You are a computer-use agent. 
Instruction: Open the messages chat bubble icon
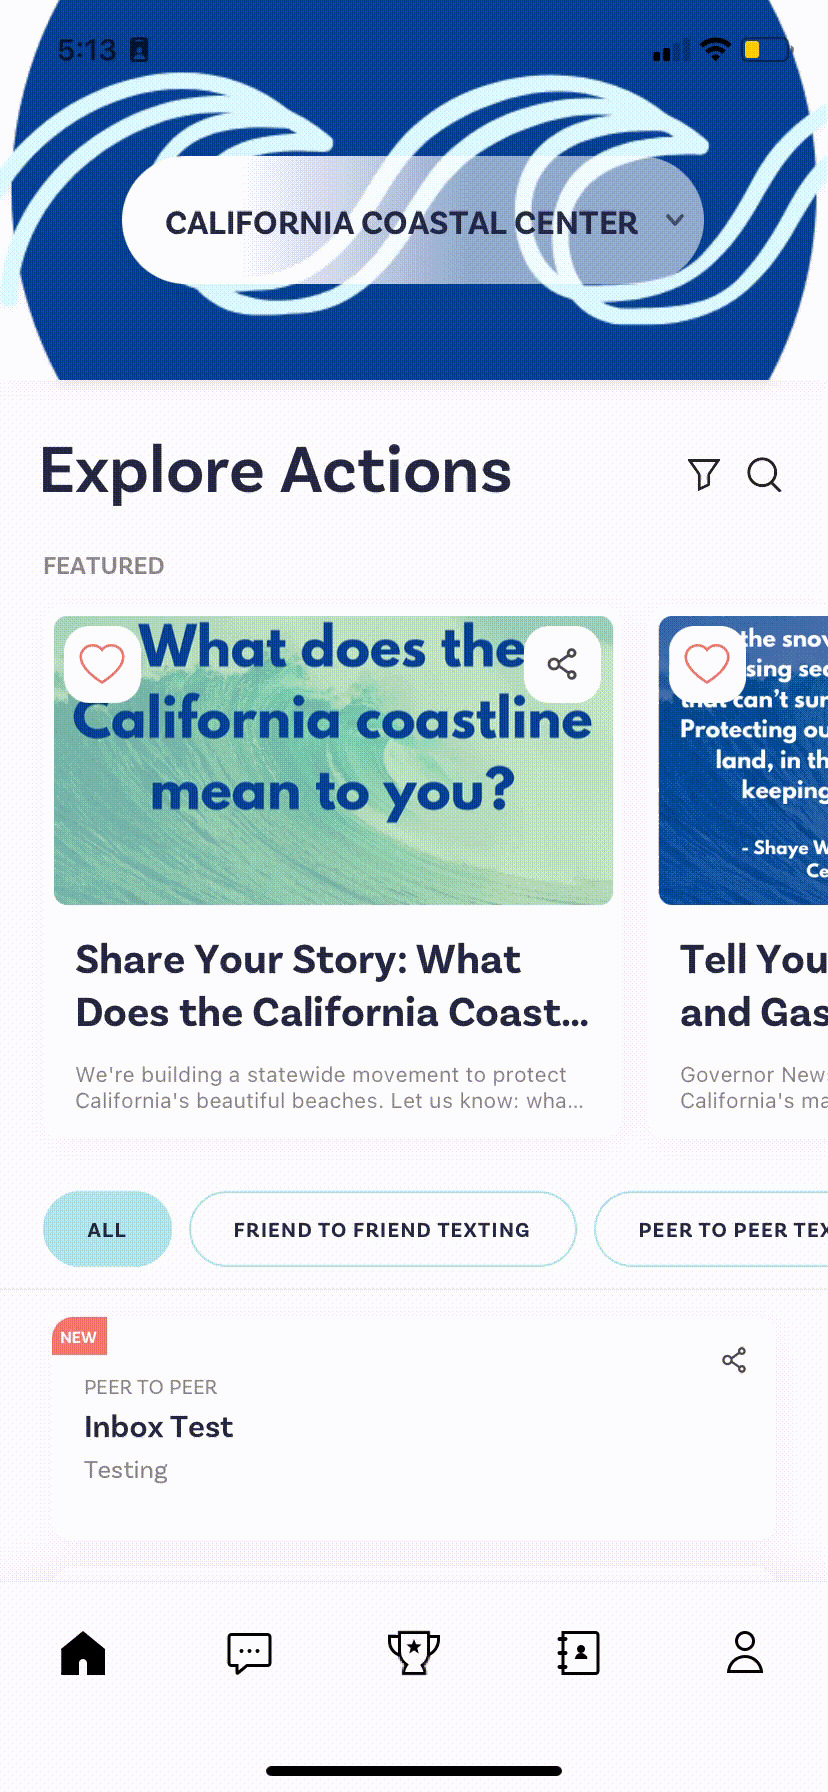pyautogui.click(x=249, y=1653)
